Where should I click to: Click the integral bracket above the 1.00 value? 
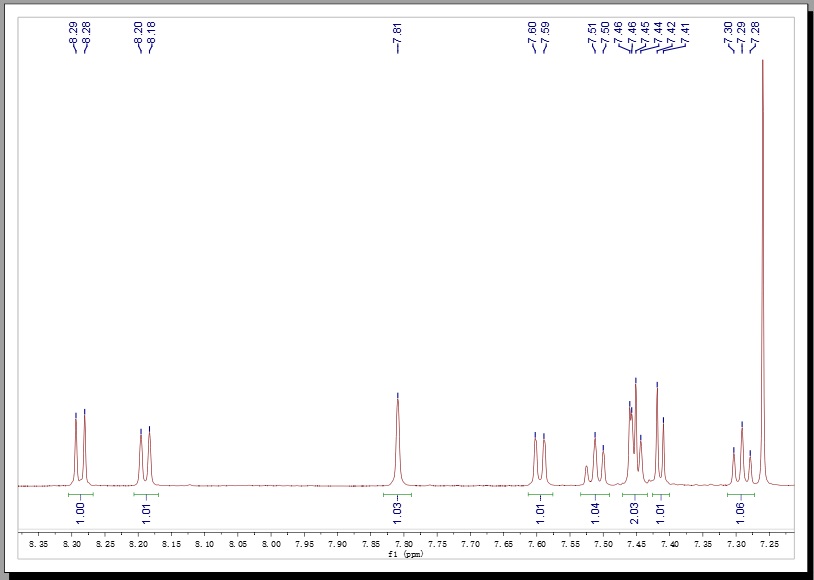(80, 494)
